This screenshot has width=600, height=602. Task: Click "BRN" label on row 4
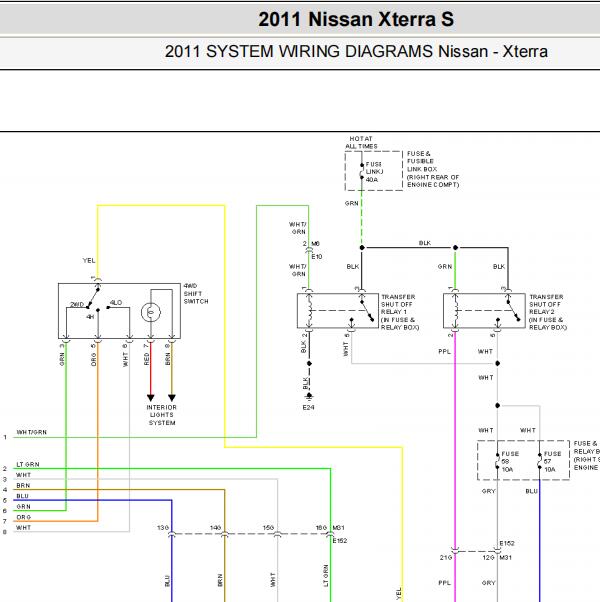click(23, 486)
